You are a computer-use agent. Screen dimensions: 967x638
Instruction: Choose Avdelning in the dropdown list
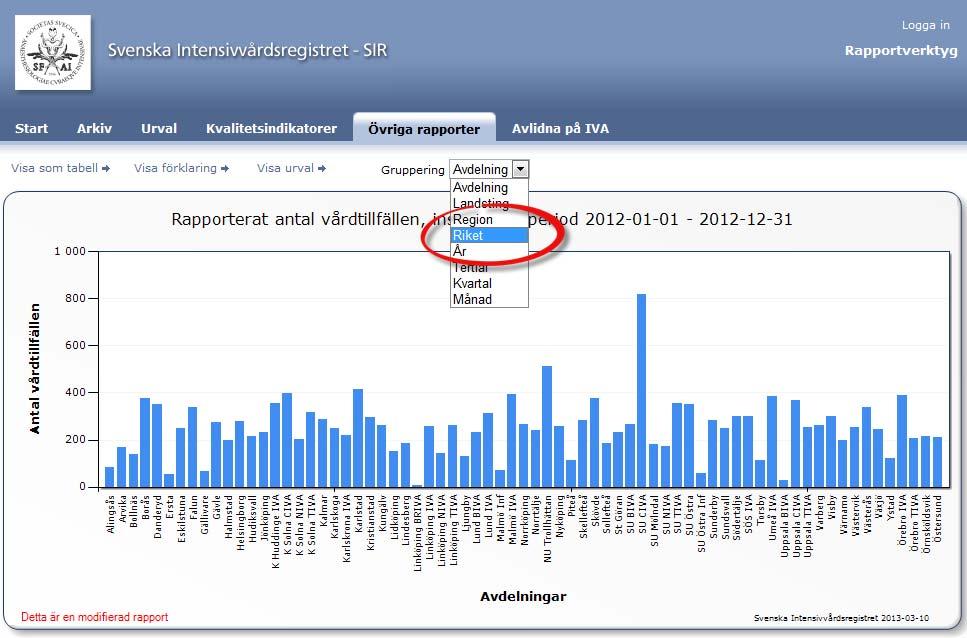pyautogui.click(x=489, y=187)
